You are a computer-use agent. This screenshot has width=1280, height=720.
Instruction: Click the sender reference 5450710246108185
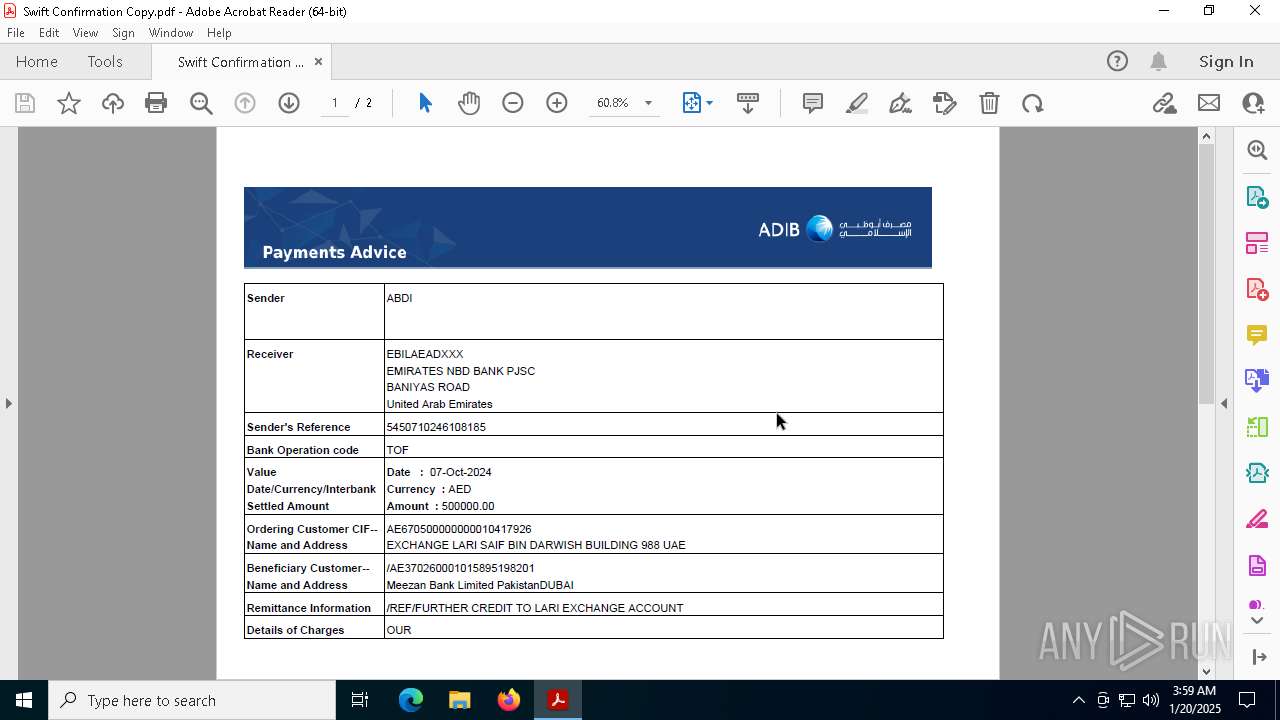point(436,427)
